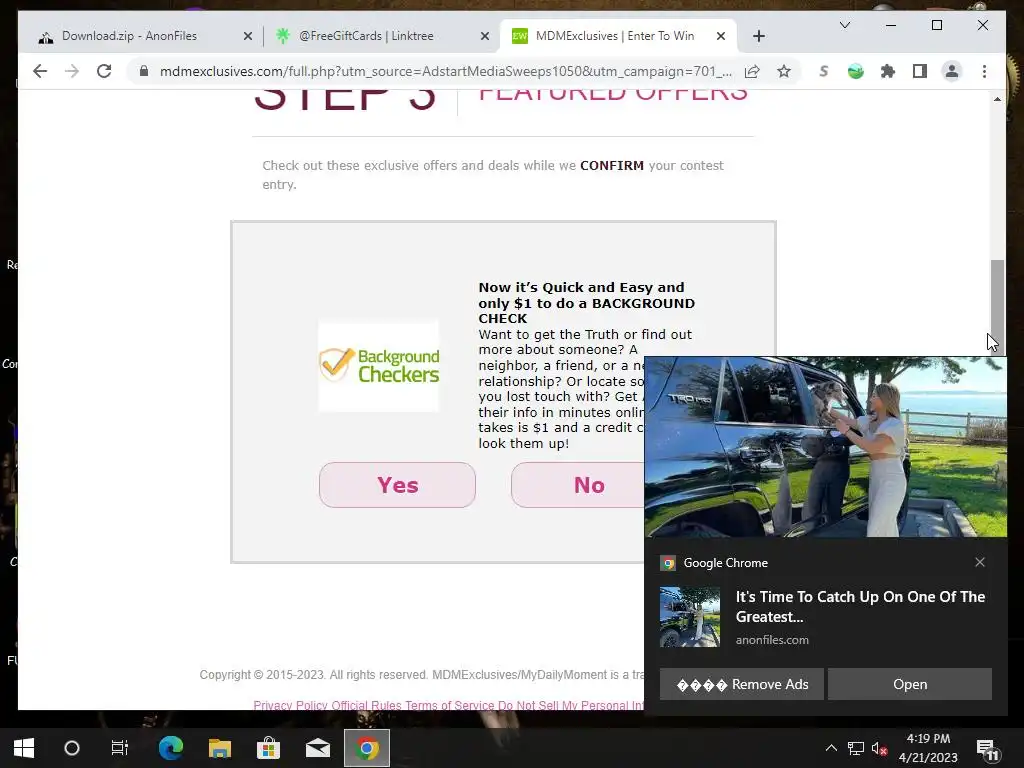Open the Action Center notifications icon
1024x768 pixels.
coord(987,749)
